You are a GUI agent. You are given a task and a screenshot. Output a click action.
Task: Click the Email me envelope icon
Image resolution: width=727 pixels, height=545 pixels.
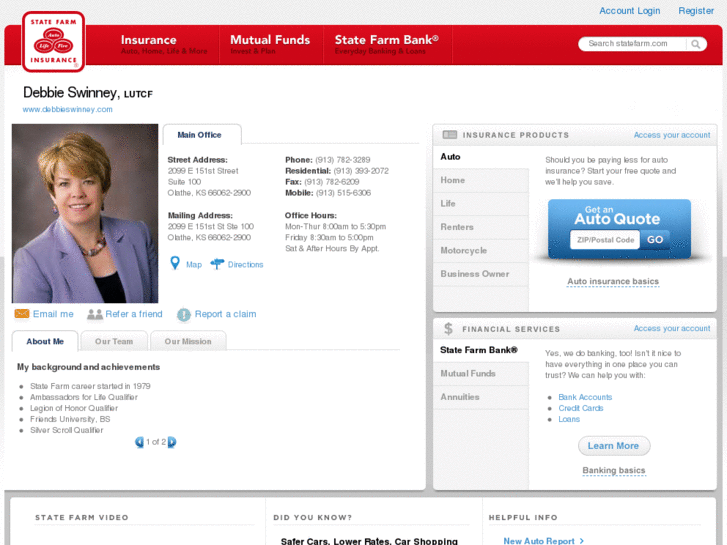(x=22, y=314)
